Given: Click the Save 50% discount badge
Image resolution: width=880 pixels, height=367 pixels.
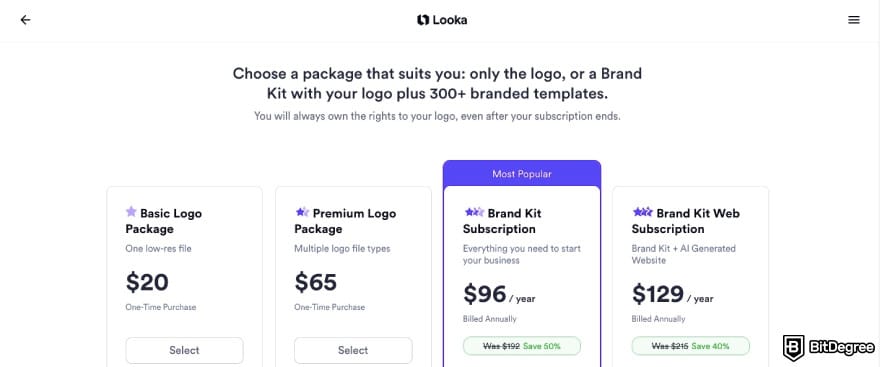Looking at the screenshot, I should [522, 346].
